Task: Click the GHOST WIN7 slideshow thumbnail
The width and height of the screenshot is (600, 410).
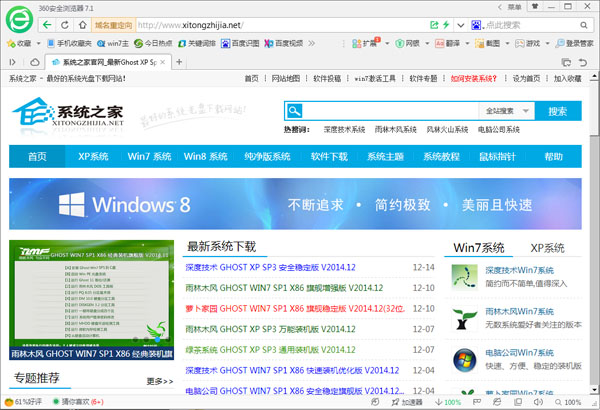Action: pyautogui.click(x=91, y=300)
